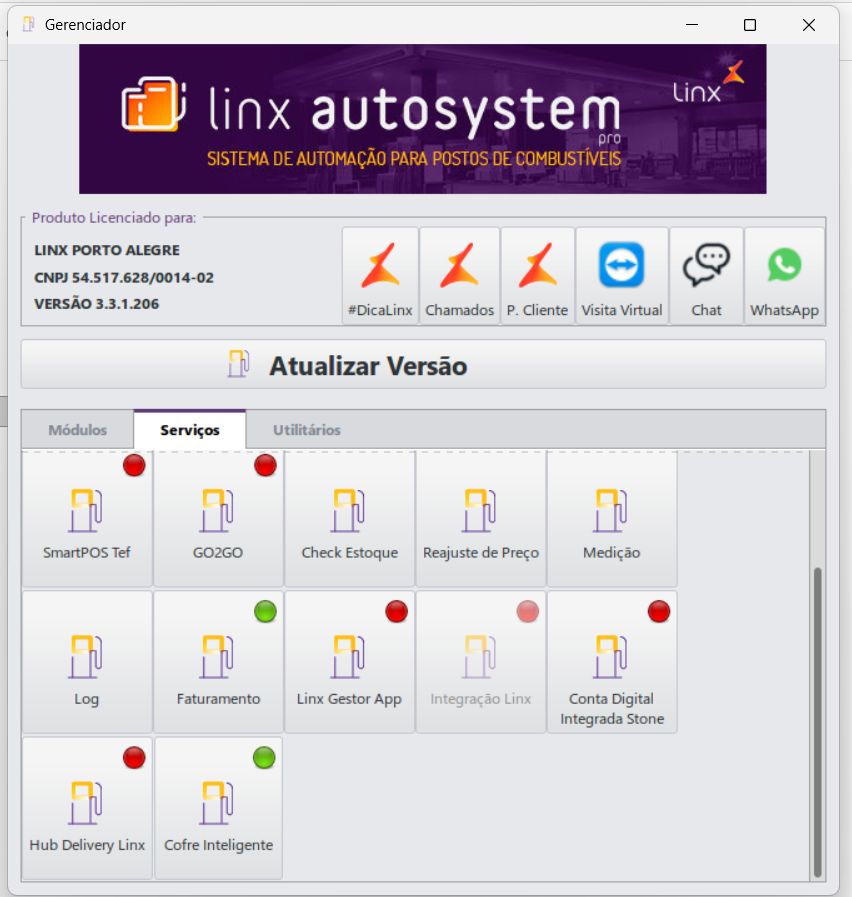Click the red status light on GO2GO
Screen dimensions: 852x897
click(x=265, y=465)
